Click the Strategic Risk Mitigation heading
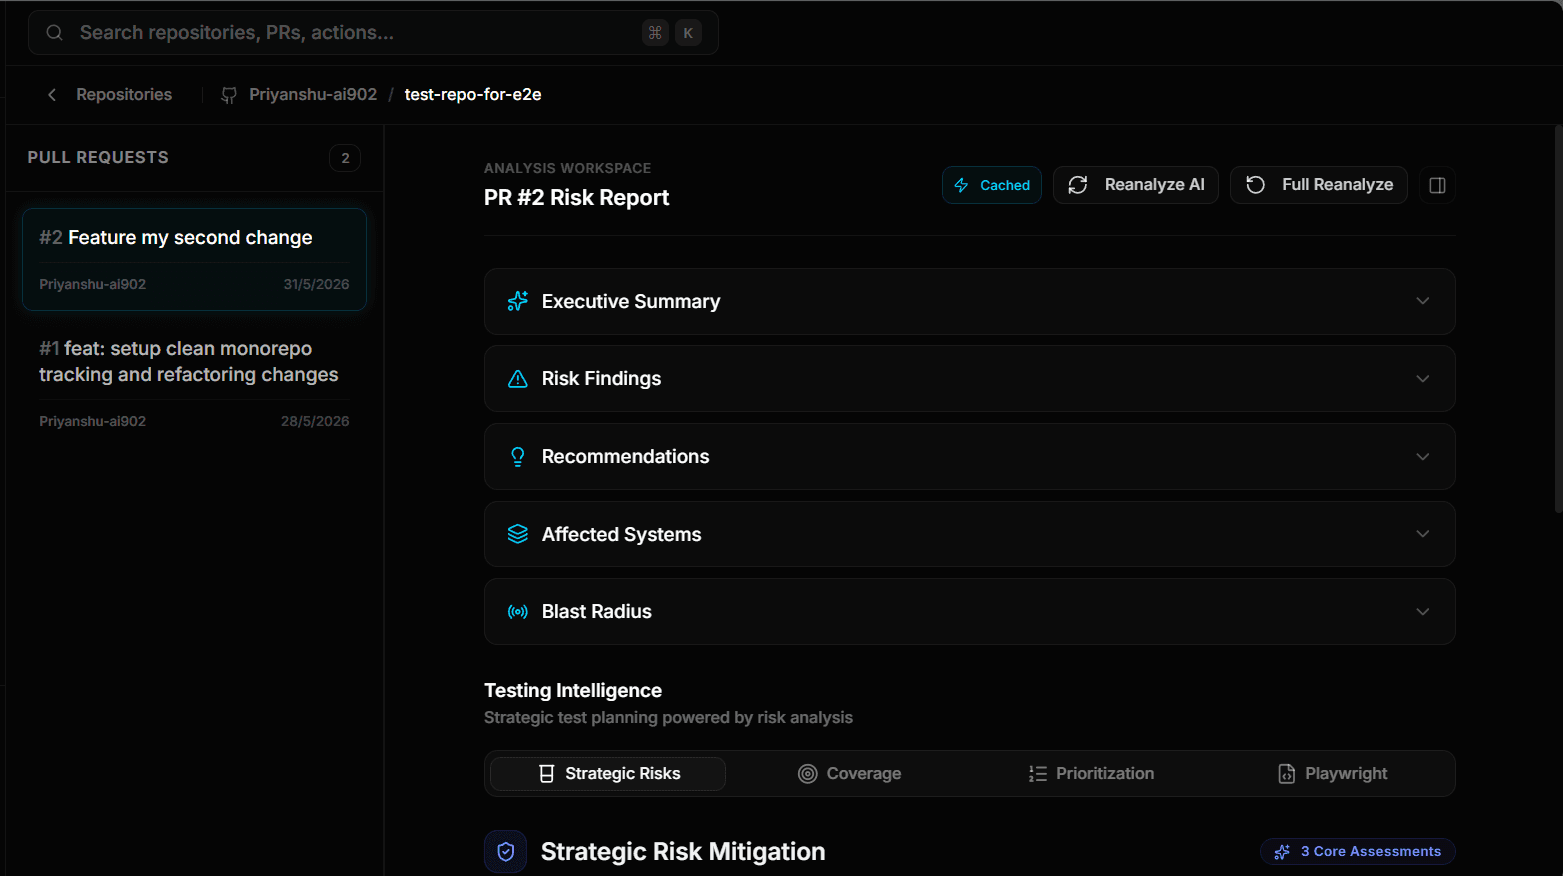This screenshot has width=1563, height=876. click(x=683, y=852)
